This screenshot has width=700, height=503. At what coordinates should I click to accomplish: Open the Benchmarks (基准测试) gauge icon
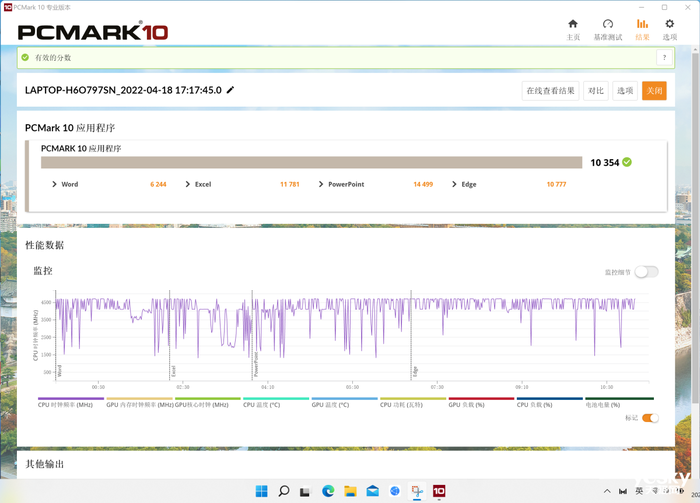click(x=608, y=24)
